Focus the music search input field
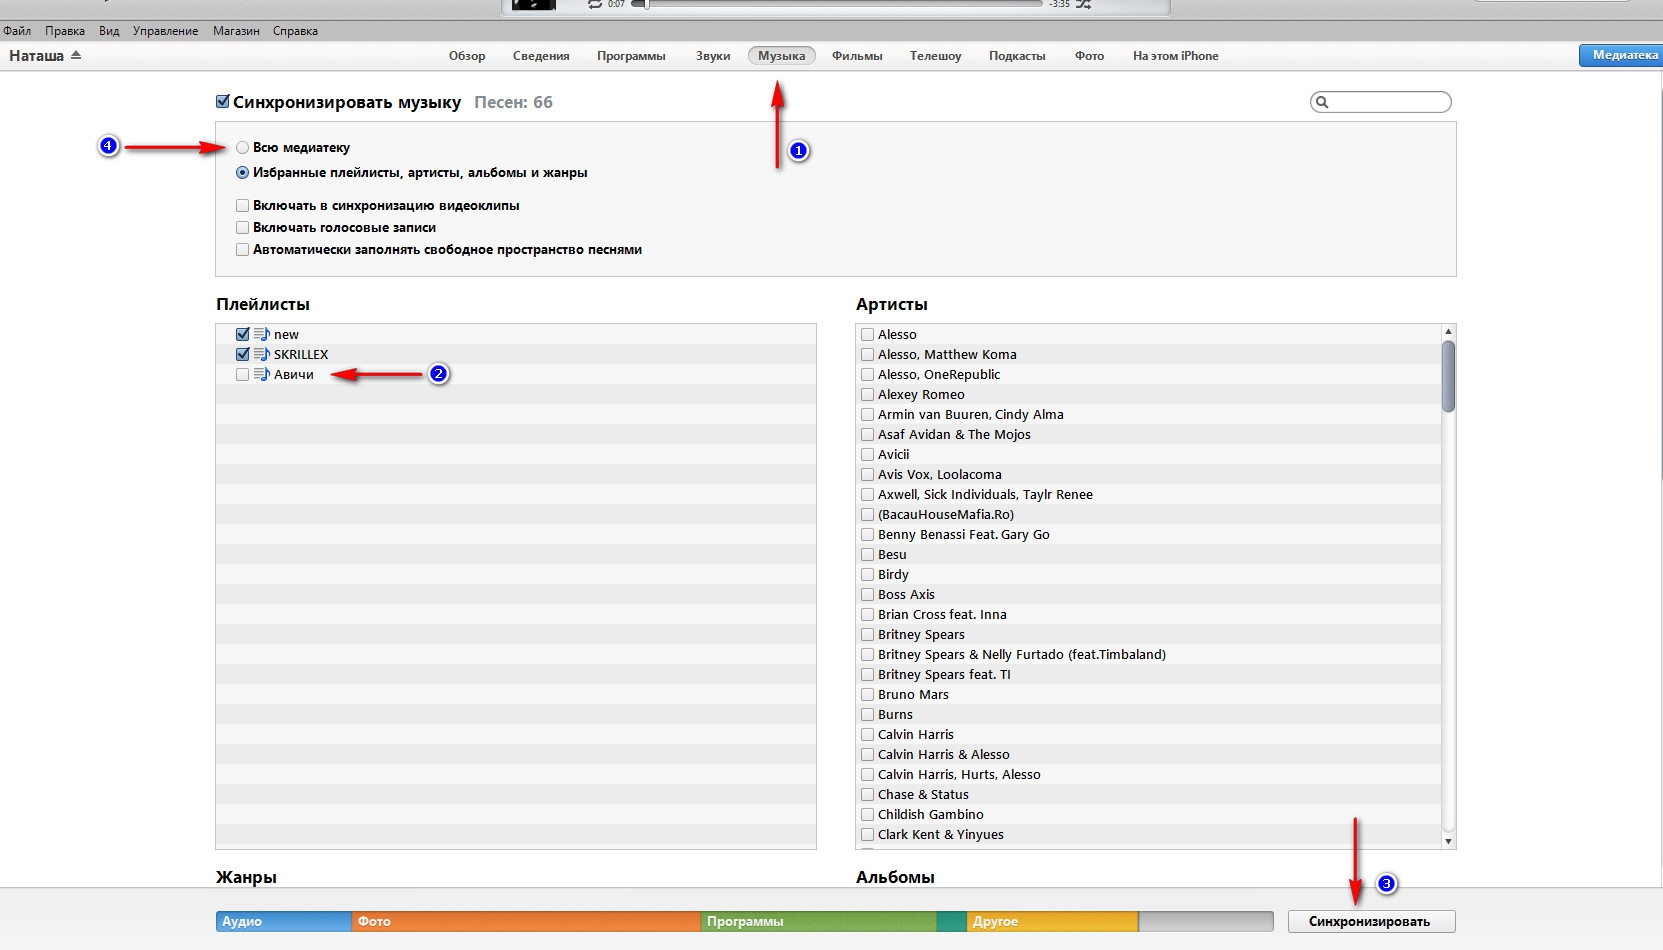 [1381, 102]
